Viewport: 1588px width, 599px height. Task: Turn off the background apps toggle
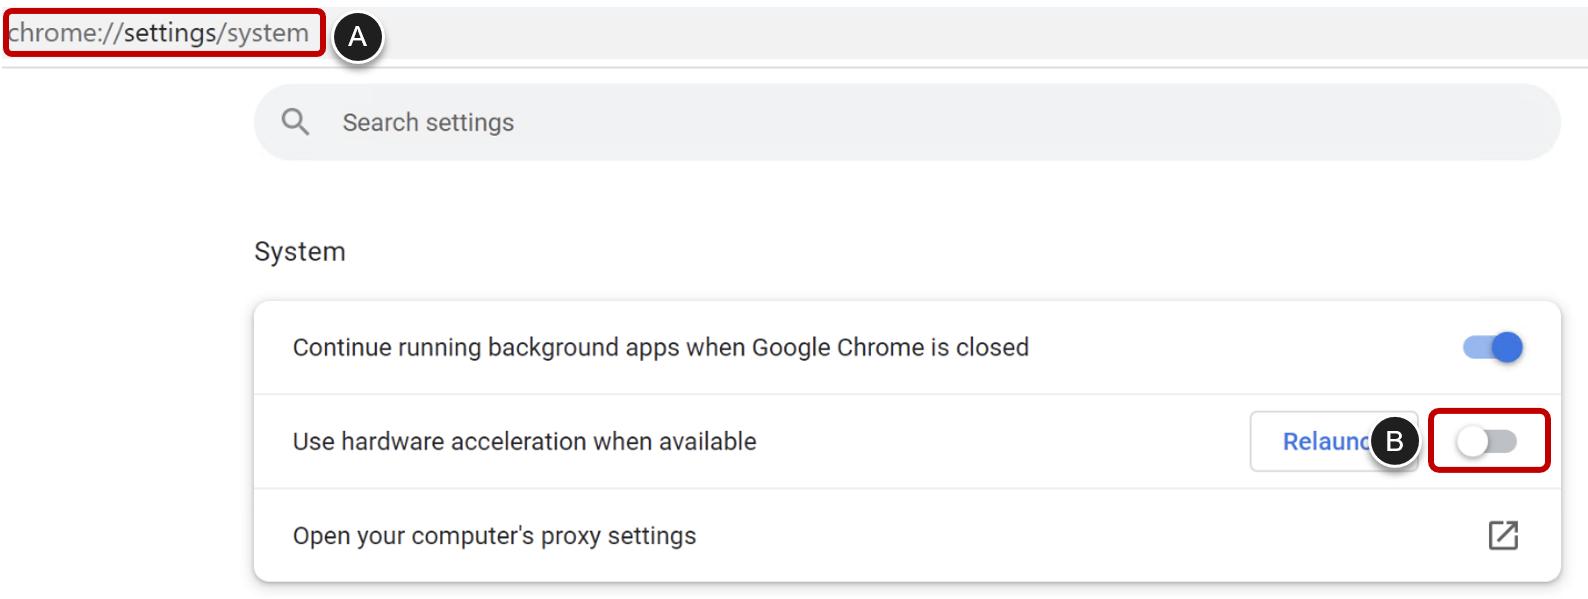click(x=1492, y=347)
